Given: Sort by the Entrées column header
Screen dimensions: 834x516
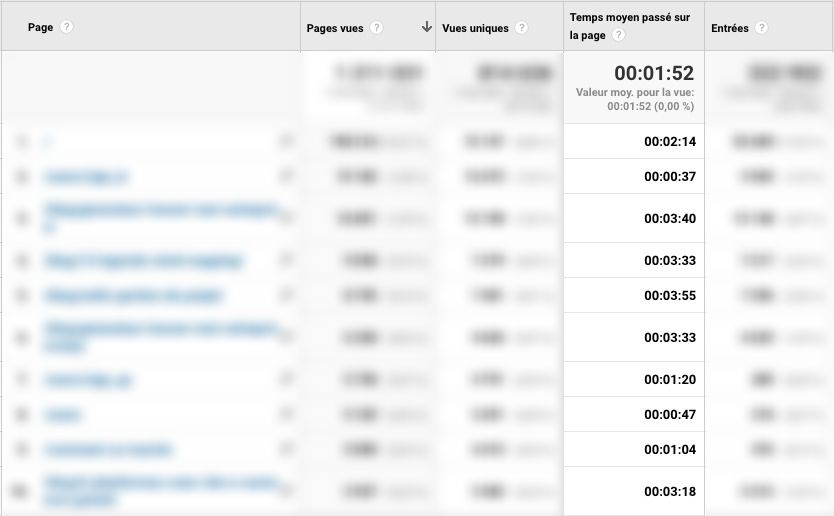Looking at the screenshot, I should (x=729, y=29).
